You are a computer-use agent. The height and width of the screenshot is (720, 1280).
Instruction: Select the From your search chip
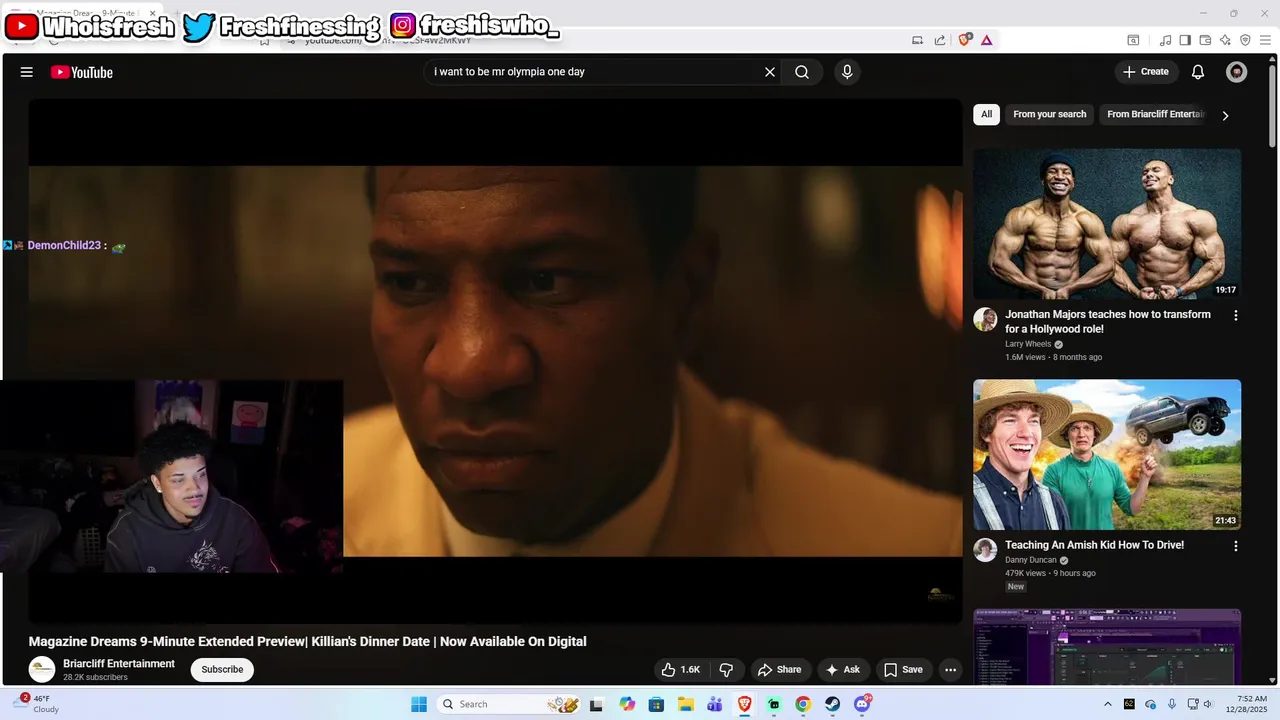click(x=1049, y=114)
